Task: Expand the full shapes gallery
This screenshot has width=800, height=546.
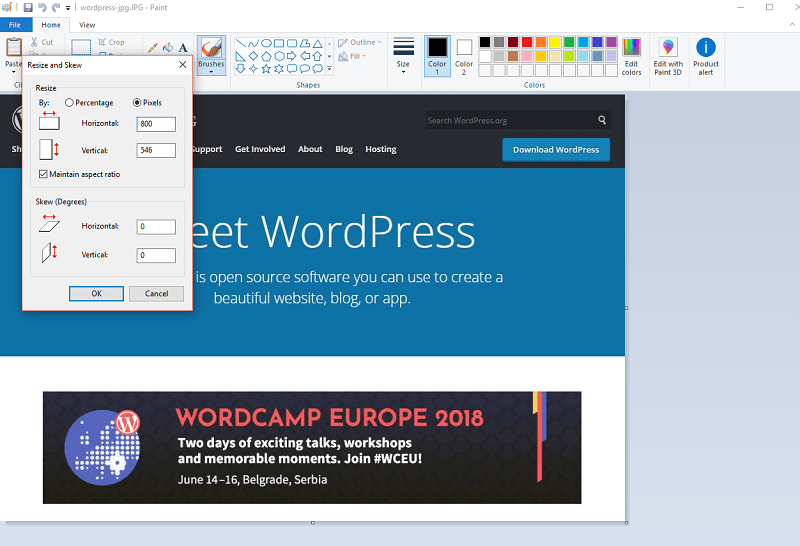Action: coord(330,68)
